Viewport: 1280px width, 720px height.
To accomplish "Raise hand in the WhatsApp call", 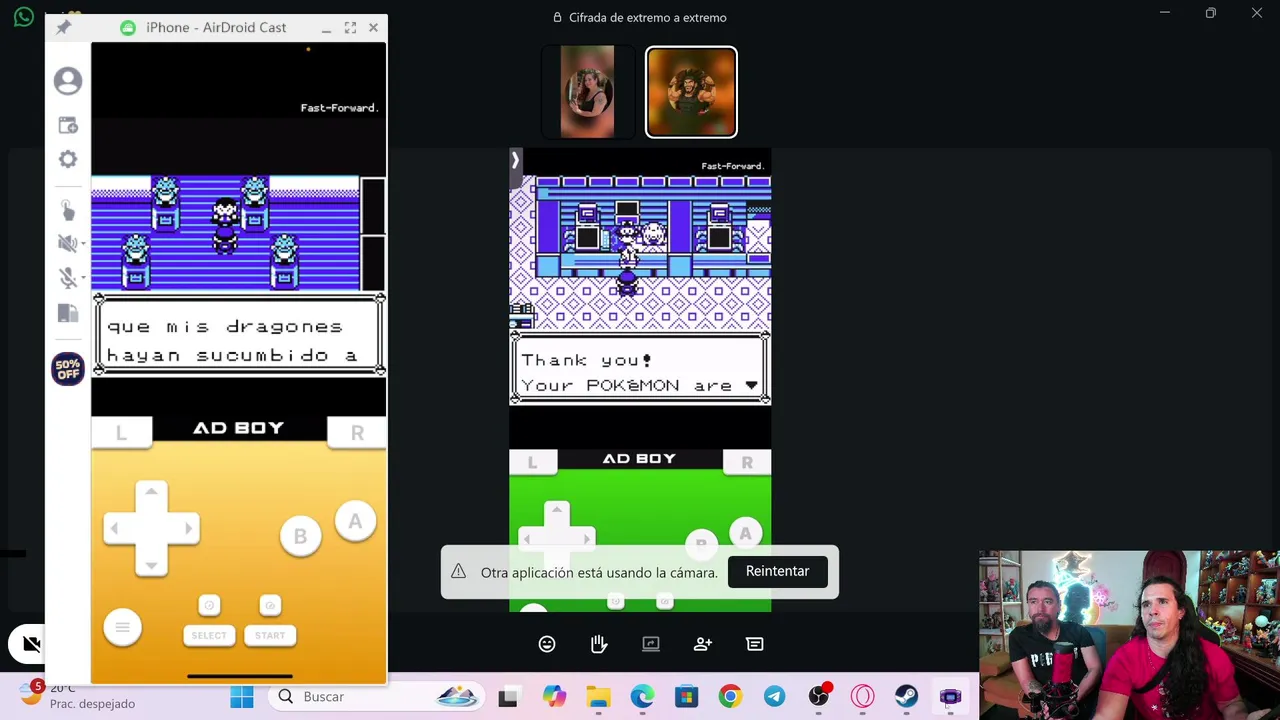I will click(x=599, y=644).
